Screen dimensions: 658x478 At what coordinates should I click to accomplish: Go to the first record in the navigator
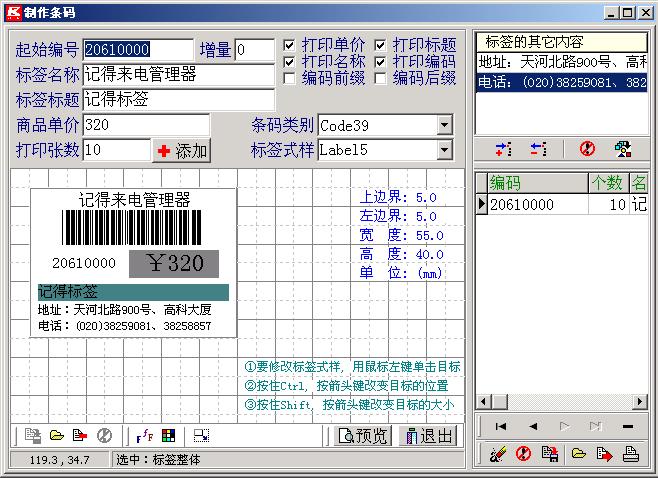coord(500,426)
